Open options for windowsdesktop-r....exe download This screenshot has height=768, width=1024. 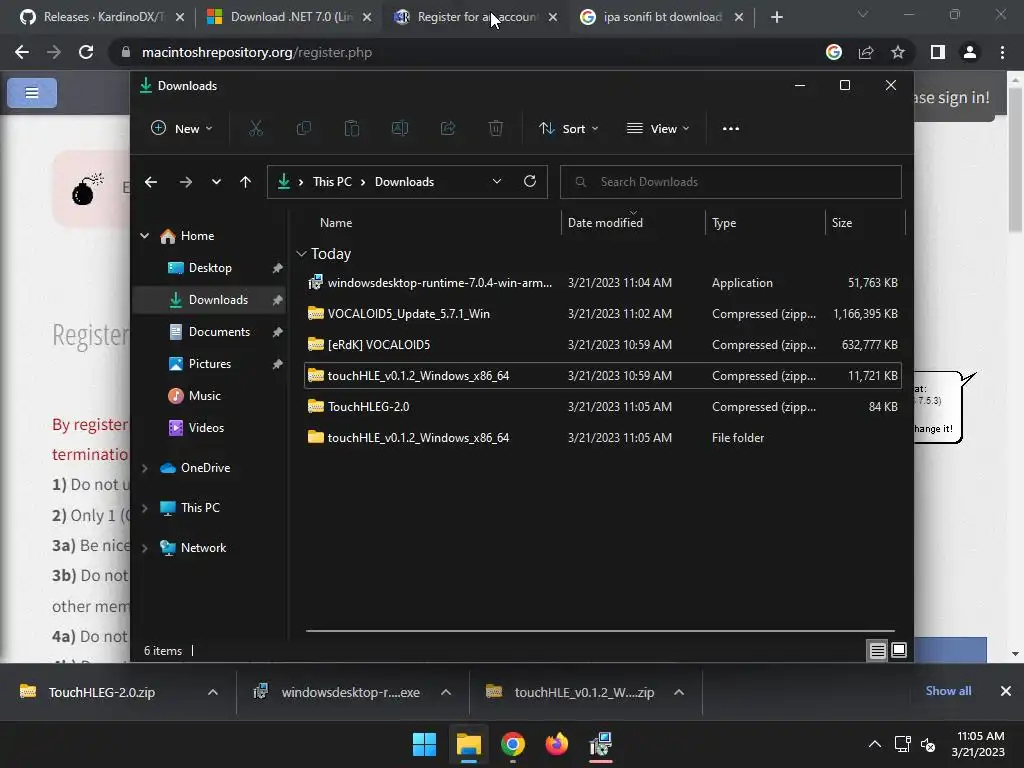coord(446,692)
